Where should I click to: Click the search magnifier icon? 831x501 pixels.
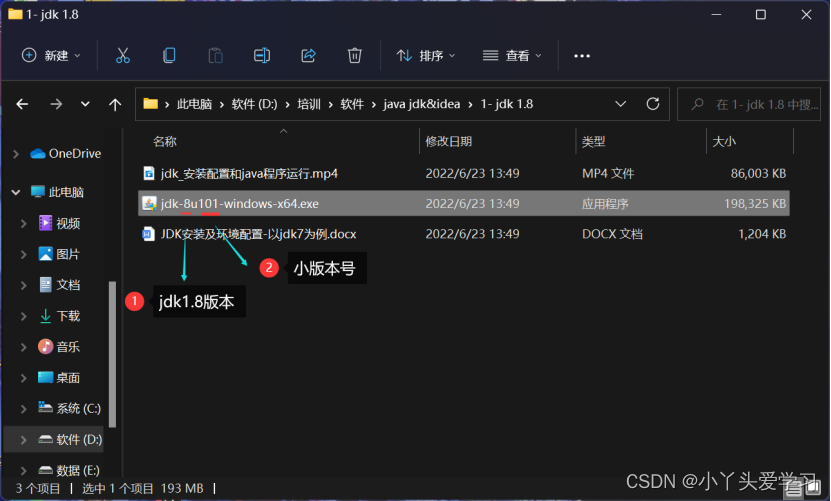tap(697, 104)
